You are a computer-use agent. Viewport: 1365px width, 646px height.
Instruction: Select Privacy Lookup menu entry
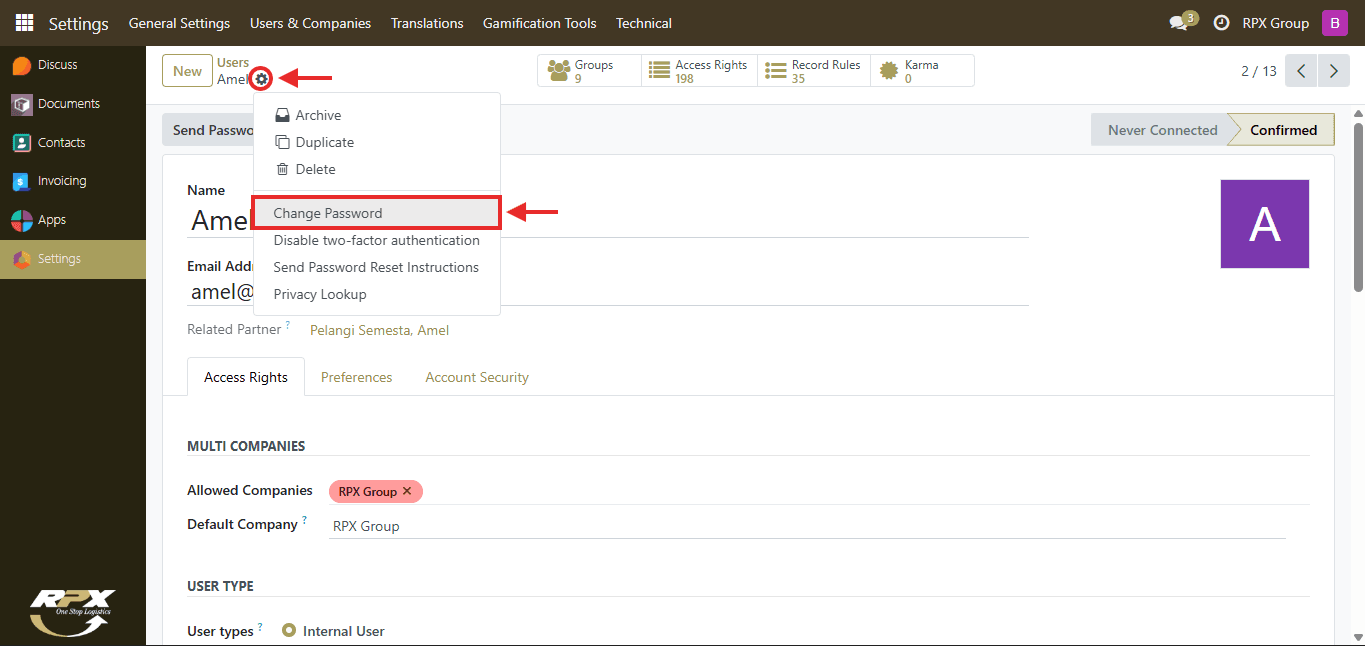click(377, 294)
